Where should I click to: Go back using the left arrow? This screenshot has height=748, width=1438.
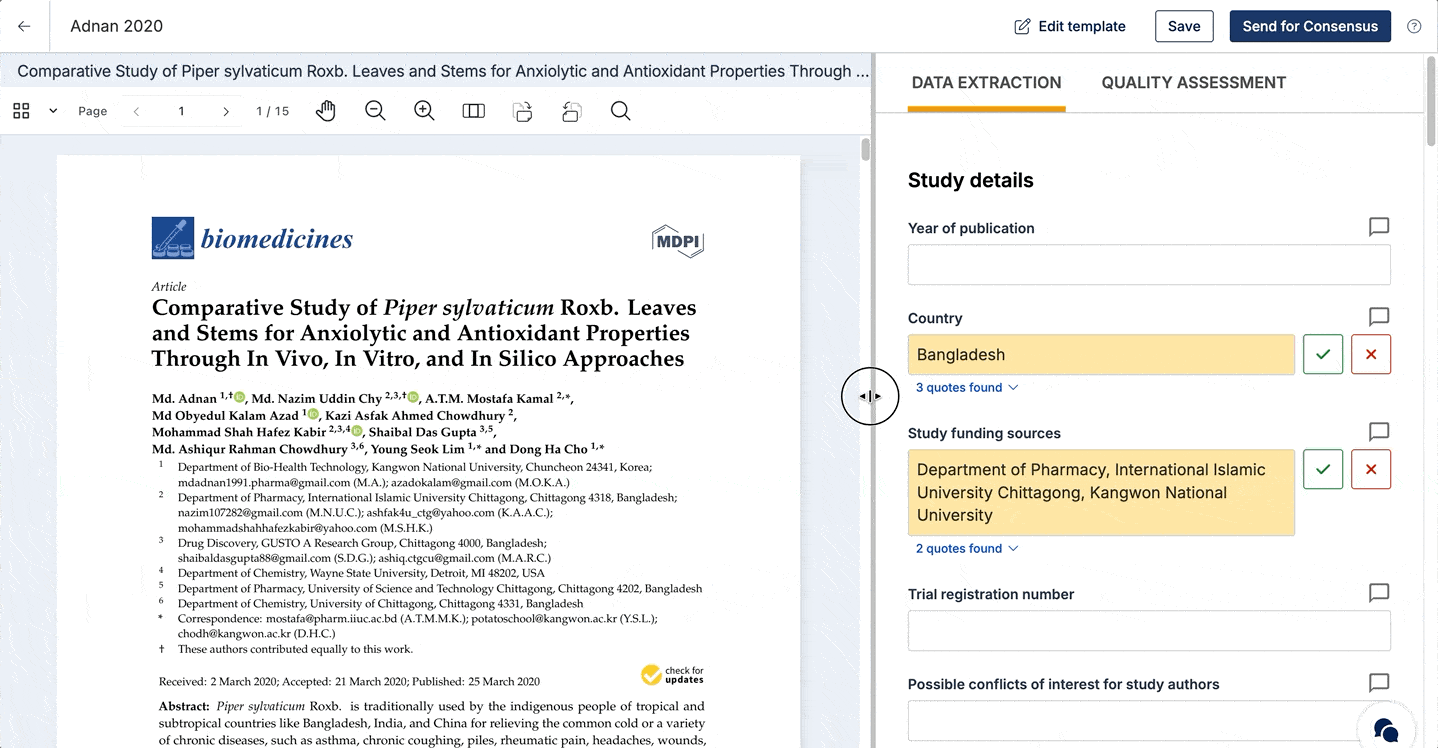coord(24,26)
